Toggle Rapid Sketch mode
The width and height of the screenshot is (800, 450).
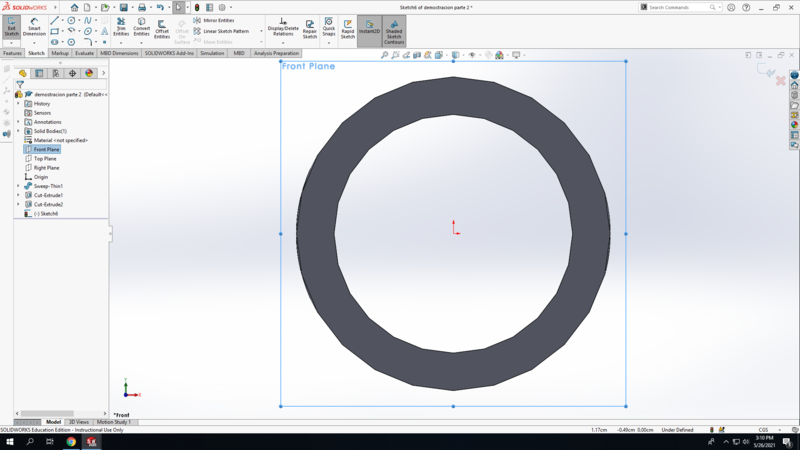pos(347,29)
